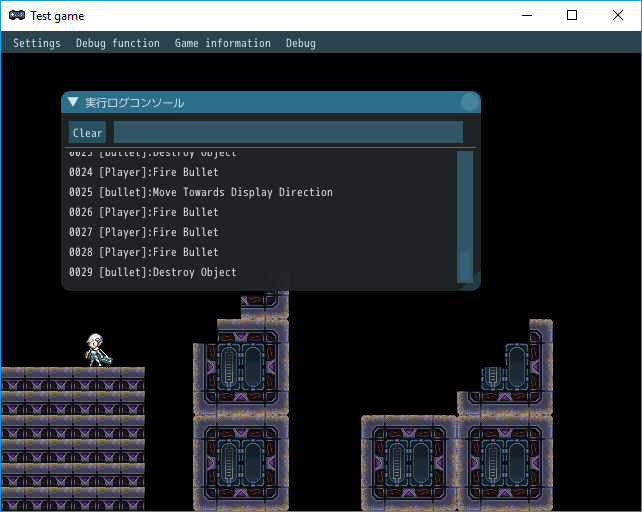This screenshot has width=642, height=512.
Task: Click the log console resize grip corner
Action: click(x=472, y=283)
